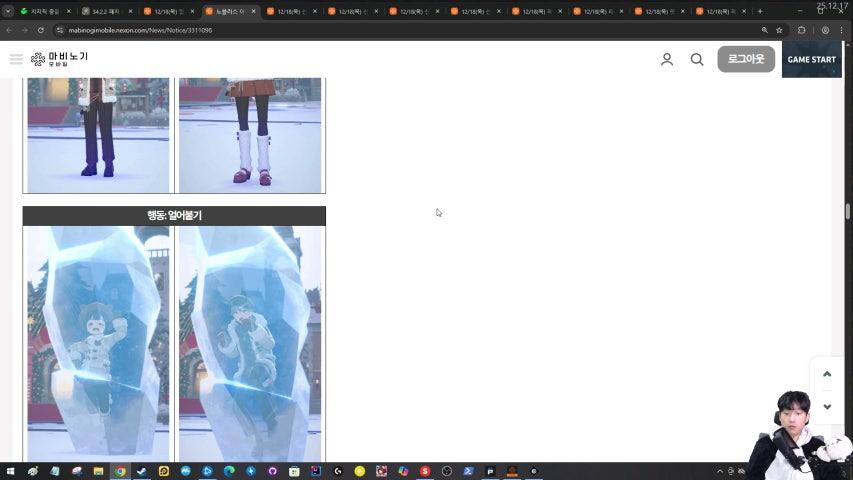Open Microsoft Edge from the taskbar
Screen dimensions: 853x480
(229, 471)
